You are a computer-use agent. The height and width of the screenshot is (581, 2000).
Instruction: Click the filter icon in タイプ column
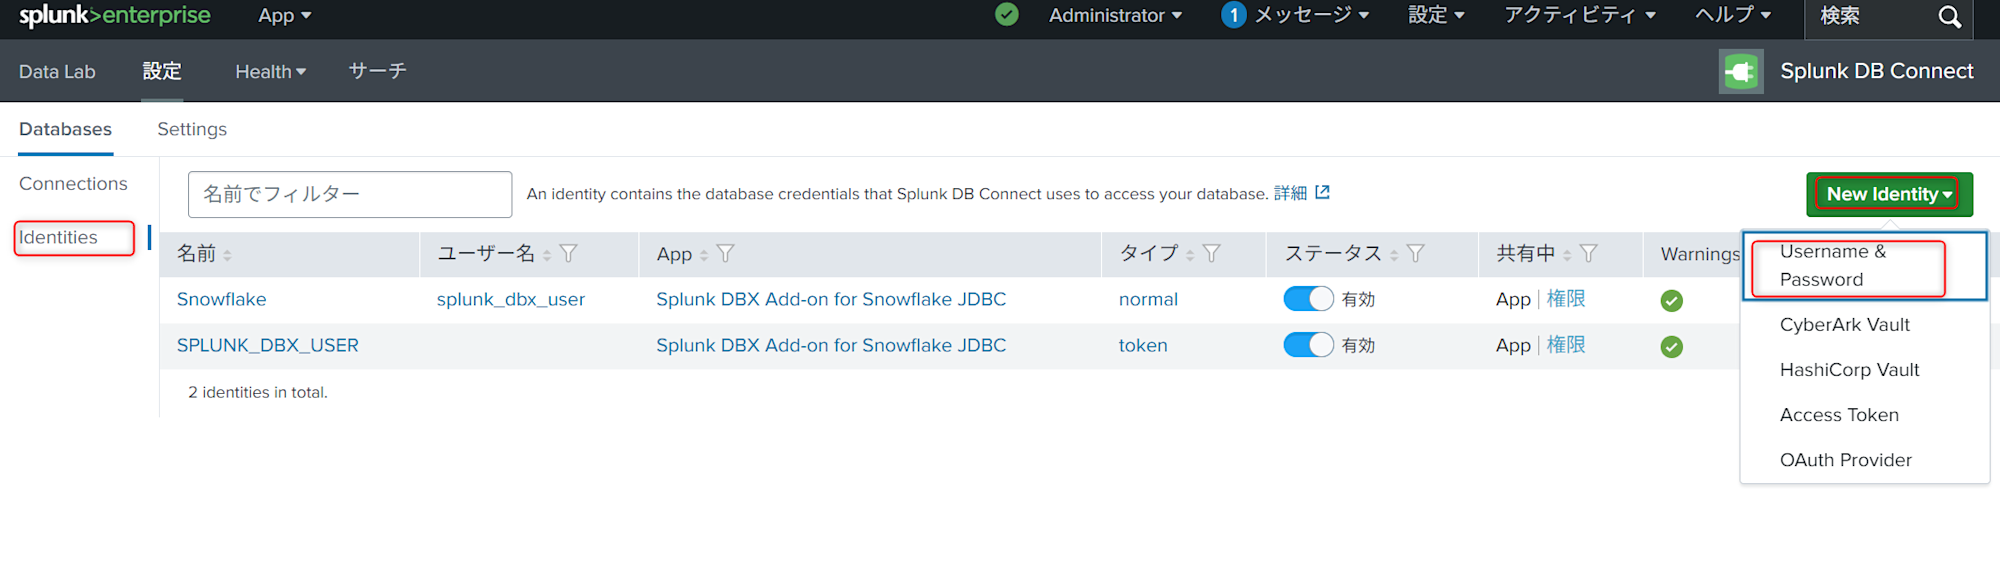point(1212,254)
